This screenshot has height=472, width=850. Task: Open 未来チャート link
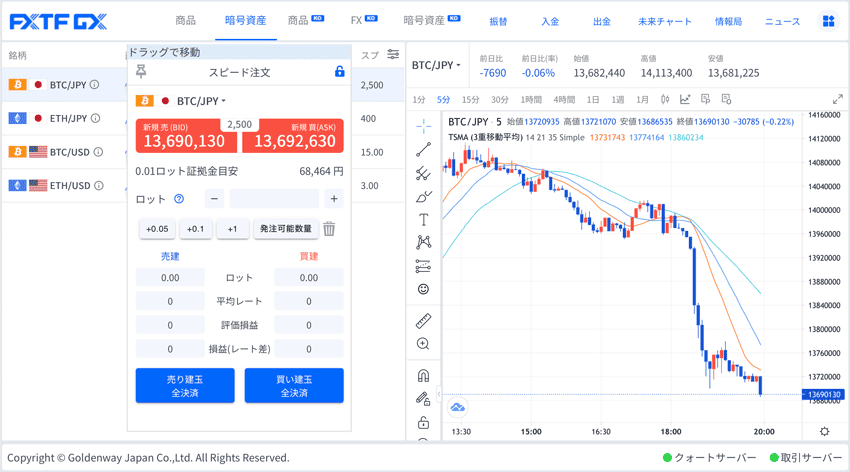[x=665, y=22]
